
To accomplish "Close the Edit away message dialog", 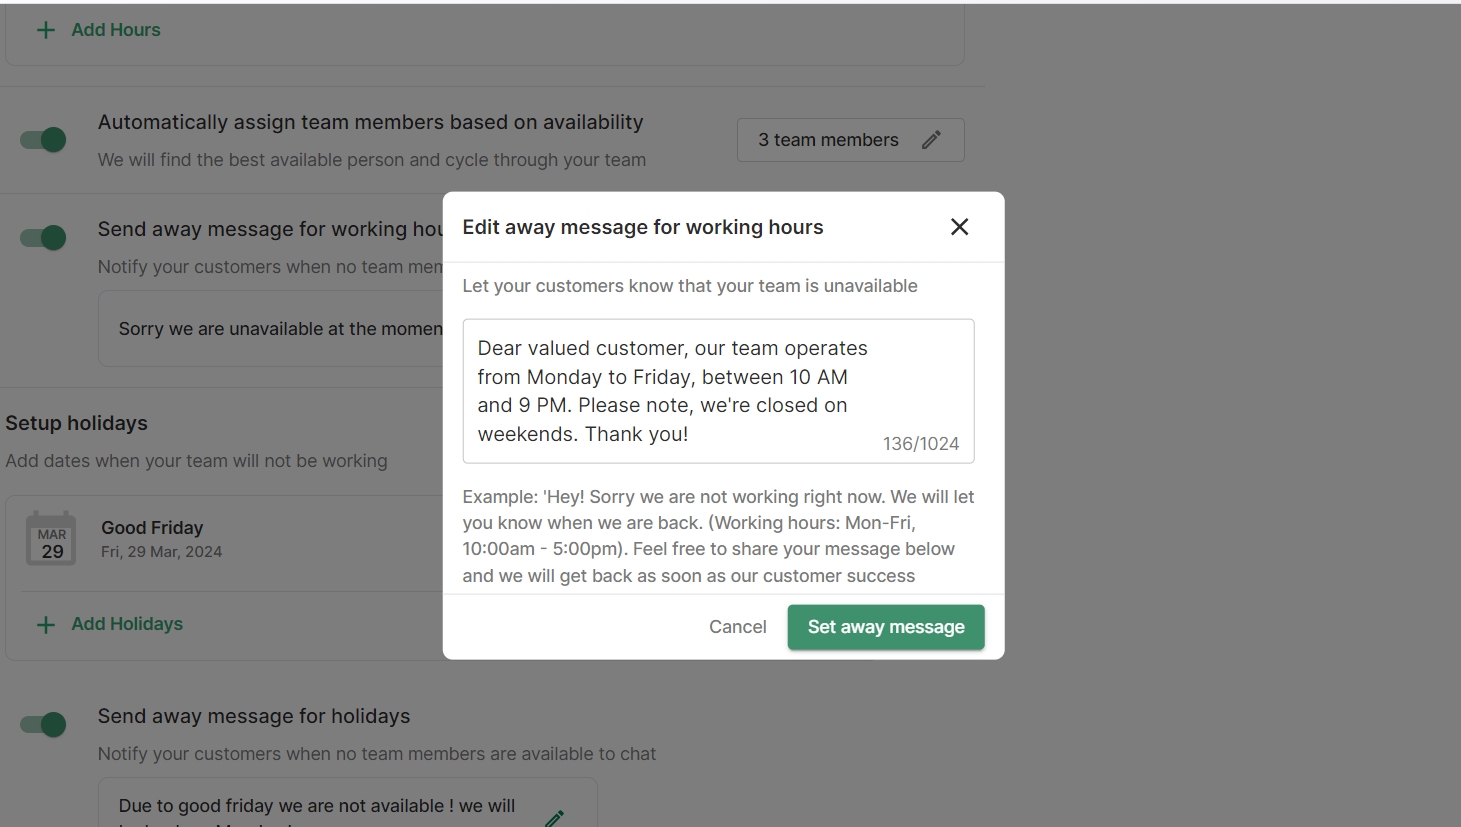I will pyautogui.click(x=959, y=227).
